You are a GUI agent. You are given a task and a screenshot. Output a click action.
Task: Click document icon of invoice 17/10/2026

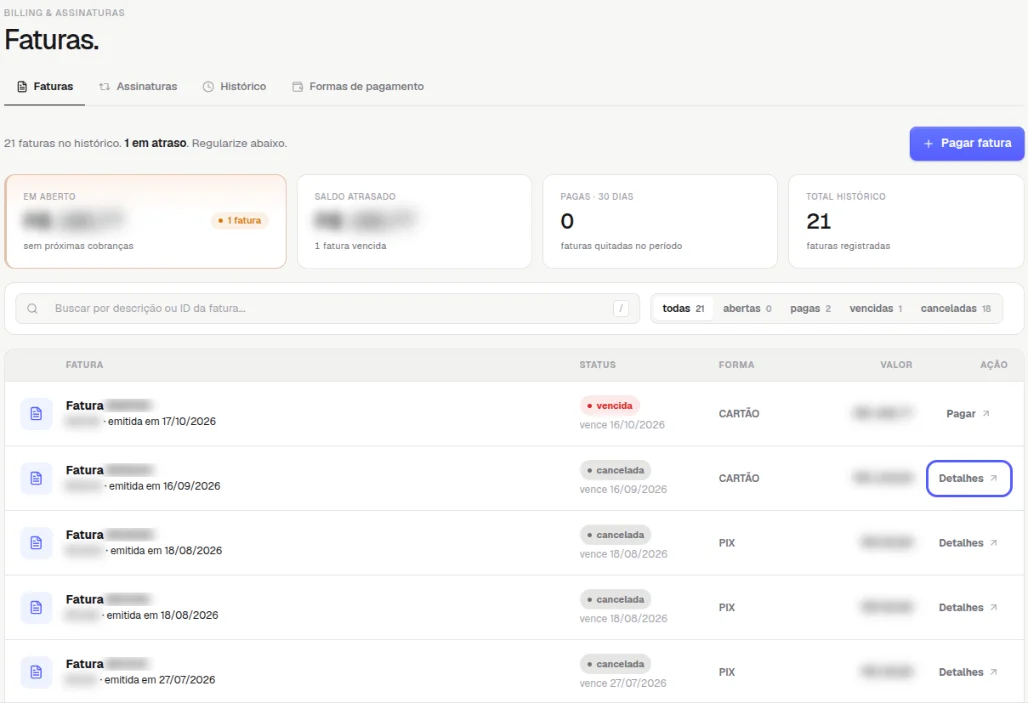tap(36, 414)
